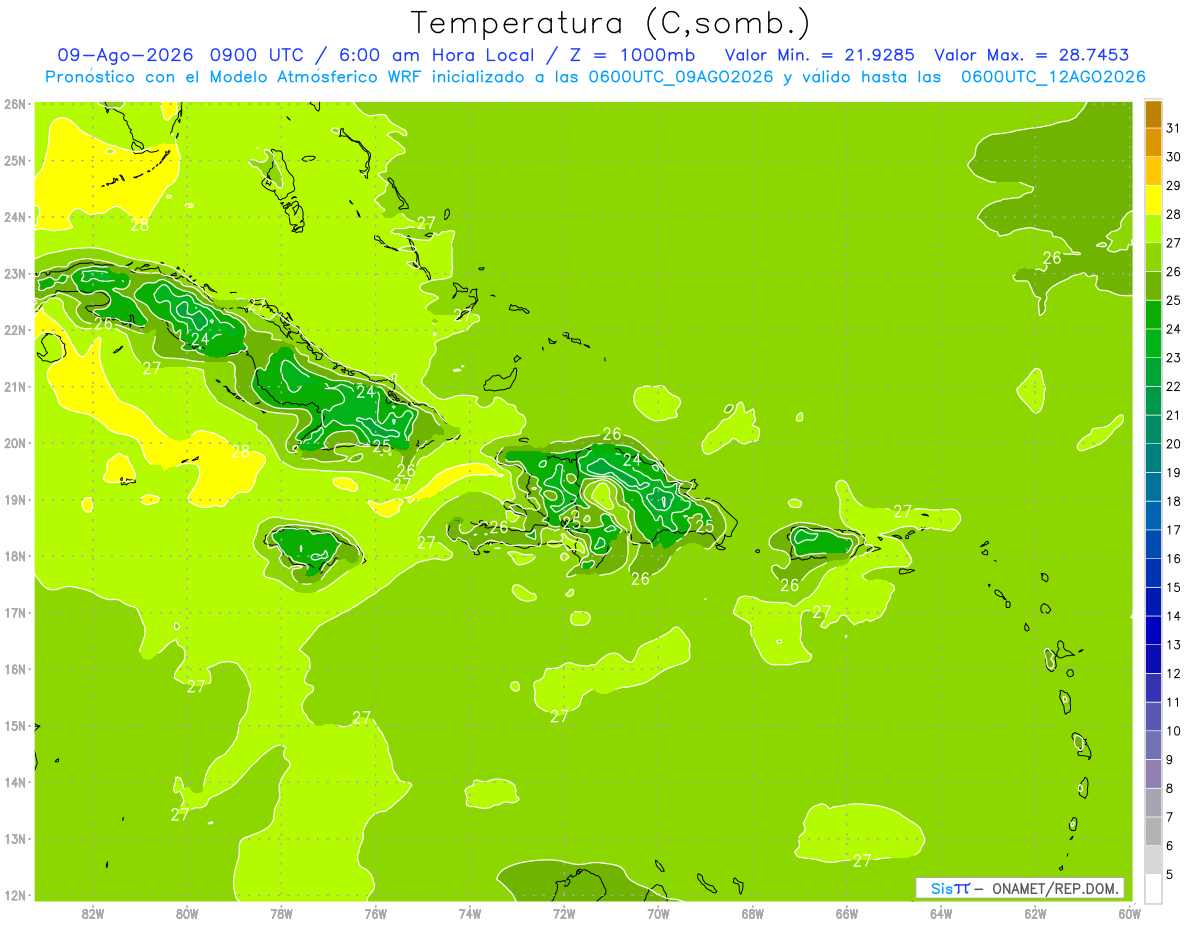The image size is (1200, 927).
Task: Click the latitude axis label '16N'
Action: [15, 669]
